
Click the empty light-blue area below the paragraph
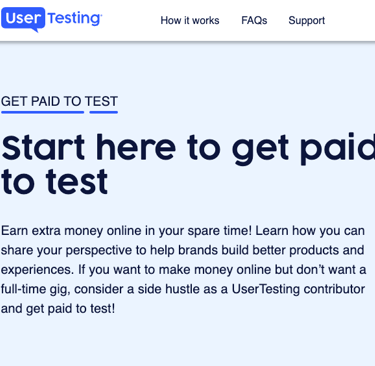point(187,342)
